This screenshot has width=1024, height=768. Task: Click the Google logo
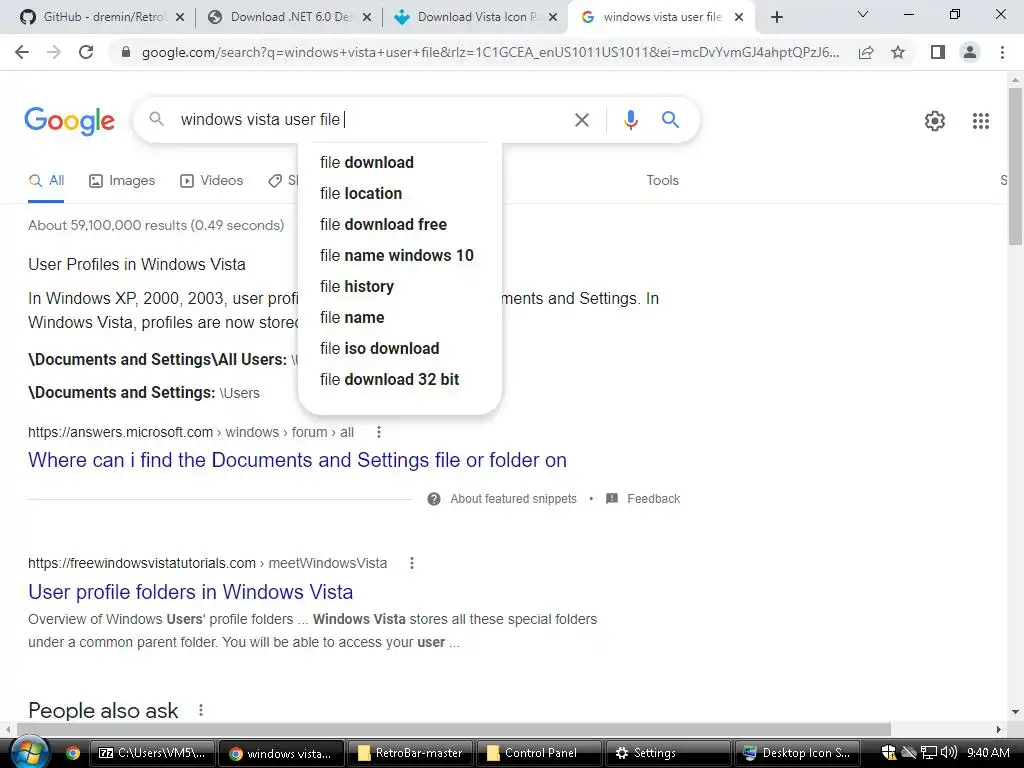coord(69,121)
